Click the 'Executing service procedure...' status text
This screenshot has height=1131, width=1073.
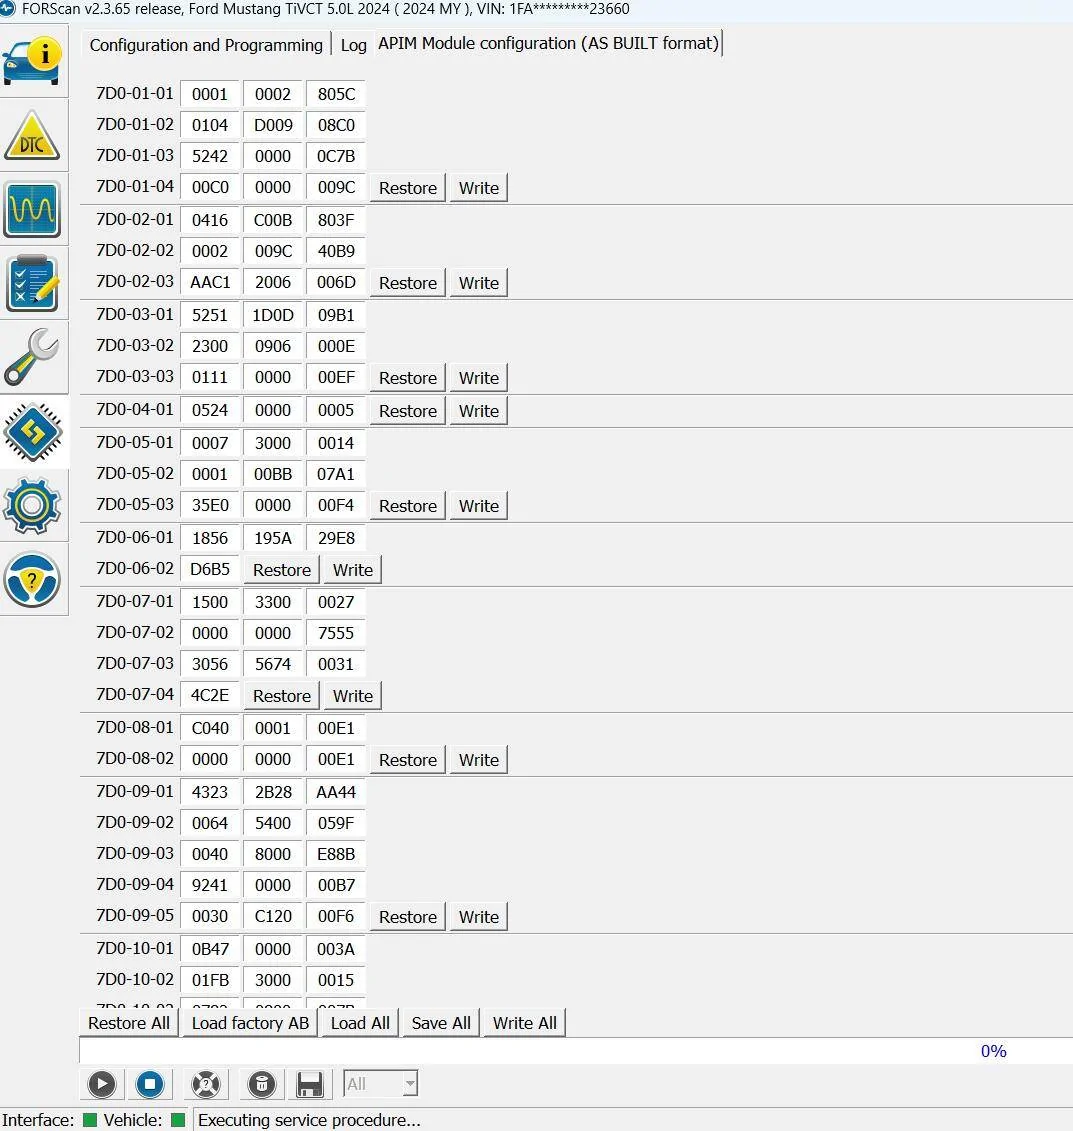tap(309, 1119)
